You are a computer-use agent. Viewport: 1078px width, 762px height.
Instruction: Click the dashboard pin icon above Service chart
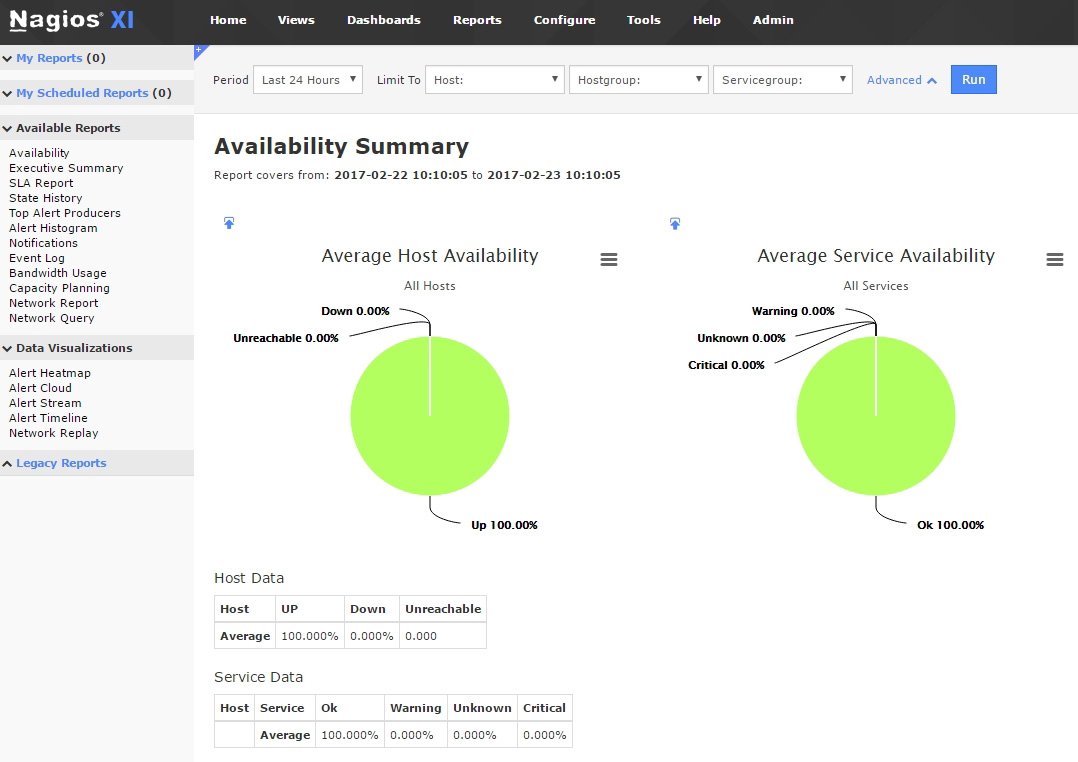(675, 223)
